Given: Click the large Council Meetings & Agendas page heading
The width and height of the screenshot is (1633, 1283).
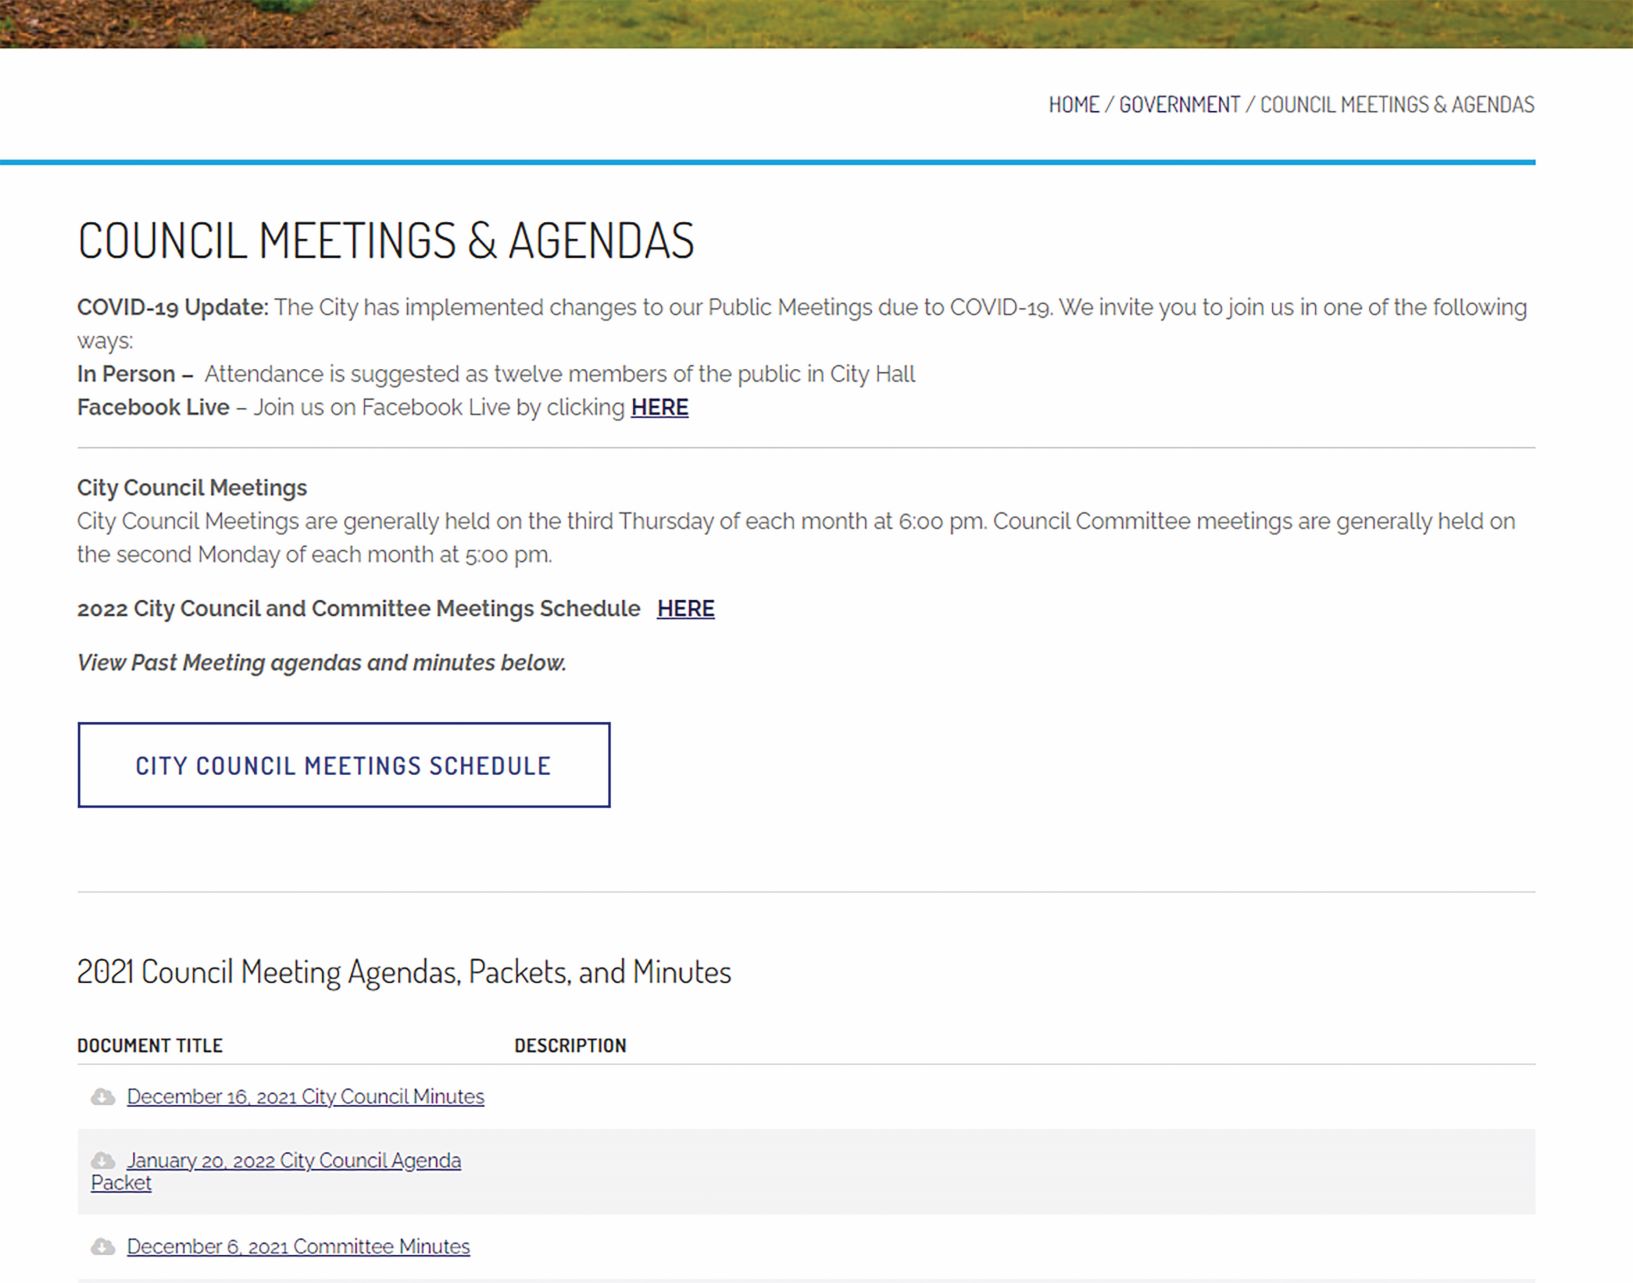Looking at the screenshot, I should click(386, 241).
